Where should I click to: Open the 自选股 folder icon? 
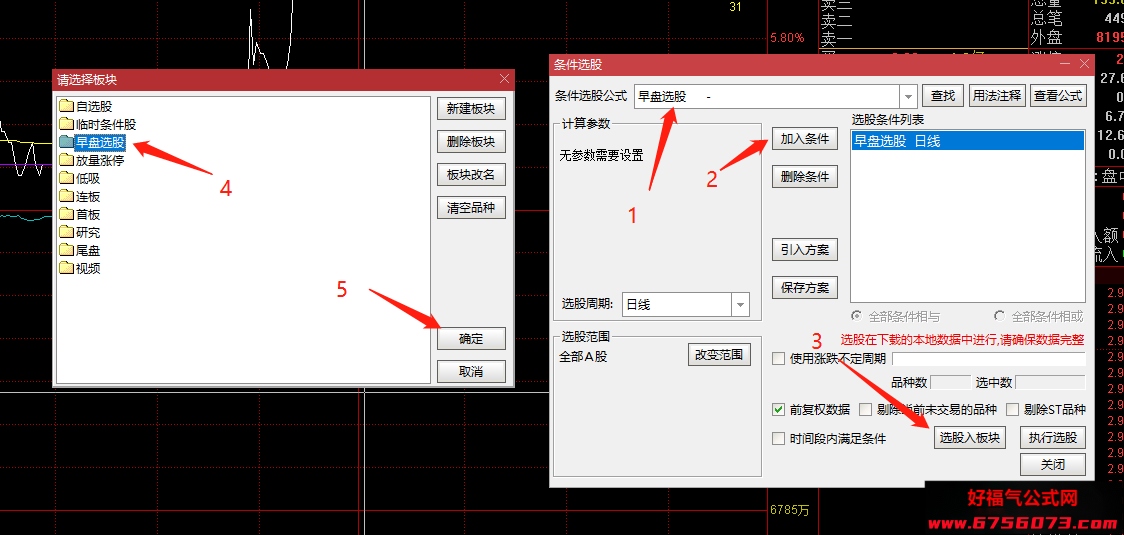[67, 106]
